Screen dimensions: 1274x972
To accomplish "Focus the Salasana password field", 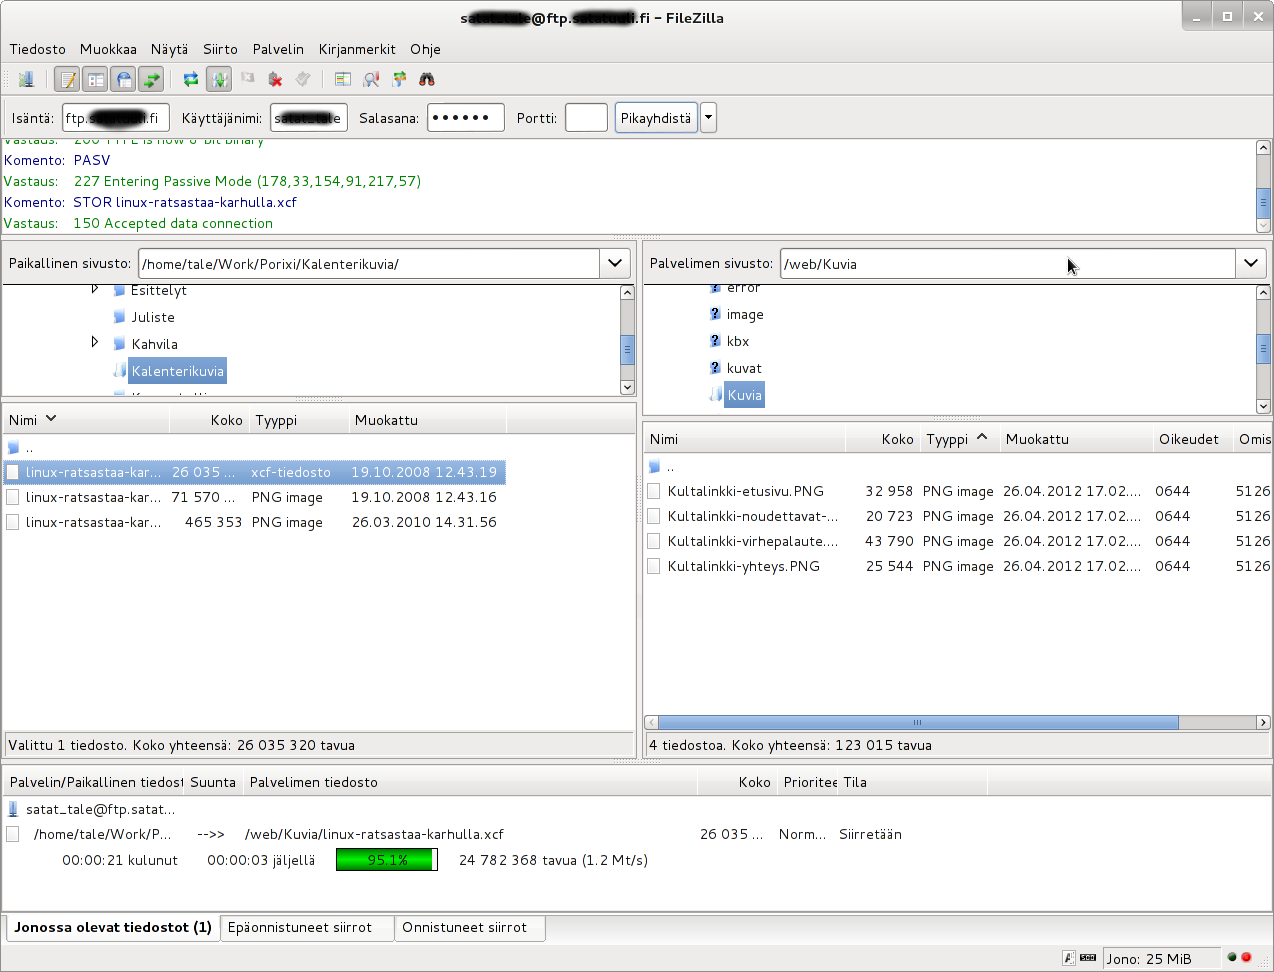I will [x=466, y=118].
